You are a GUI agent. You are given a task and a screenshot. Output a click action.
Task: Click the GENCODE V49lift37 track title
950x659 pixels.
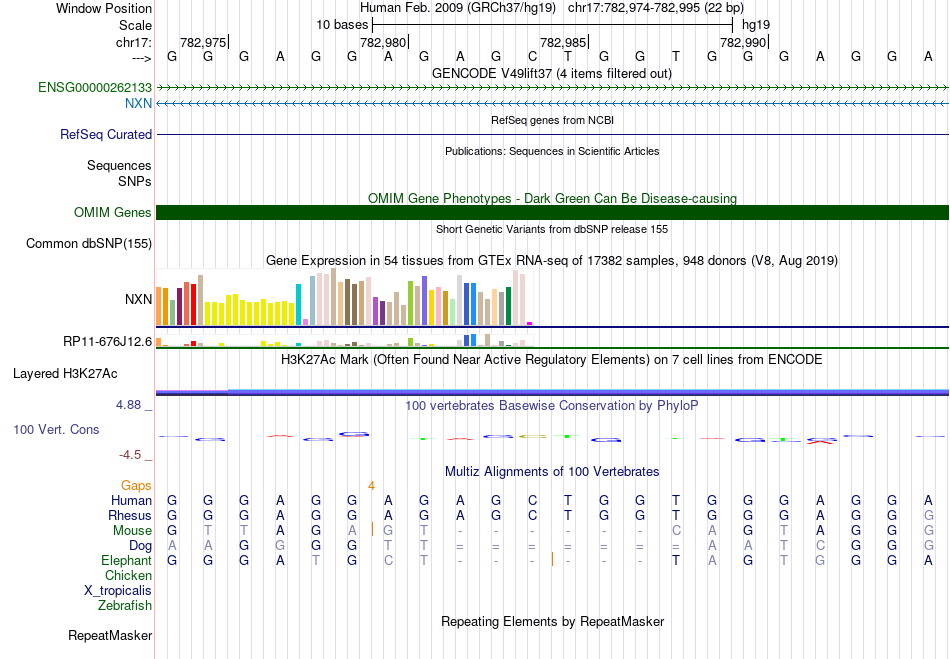tap(552, 73)
